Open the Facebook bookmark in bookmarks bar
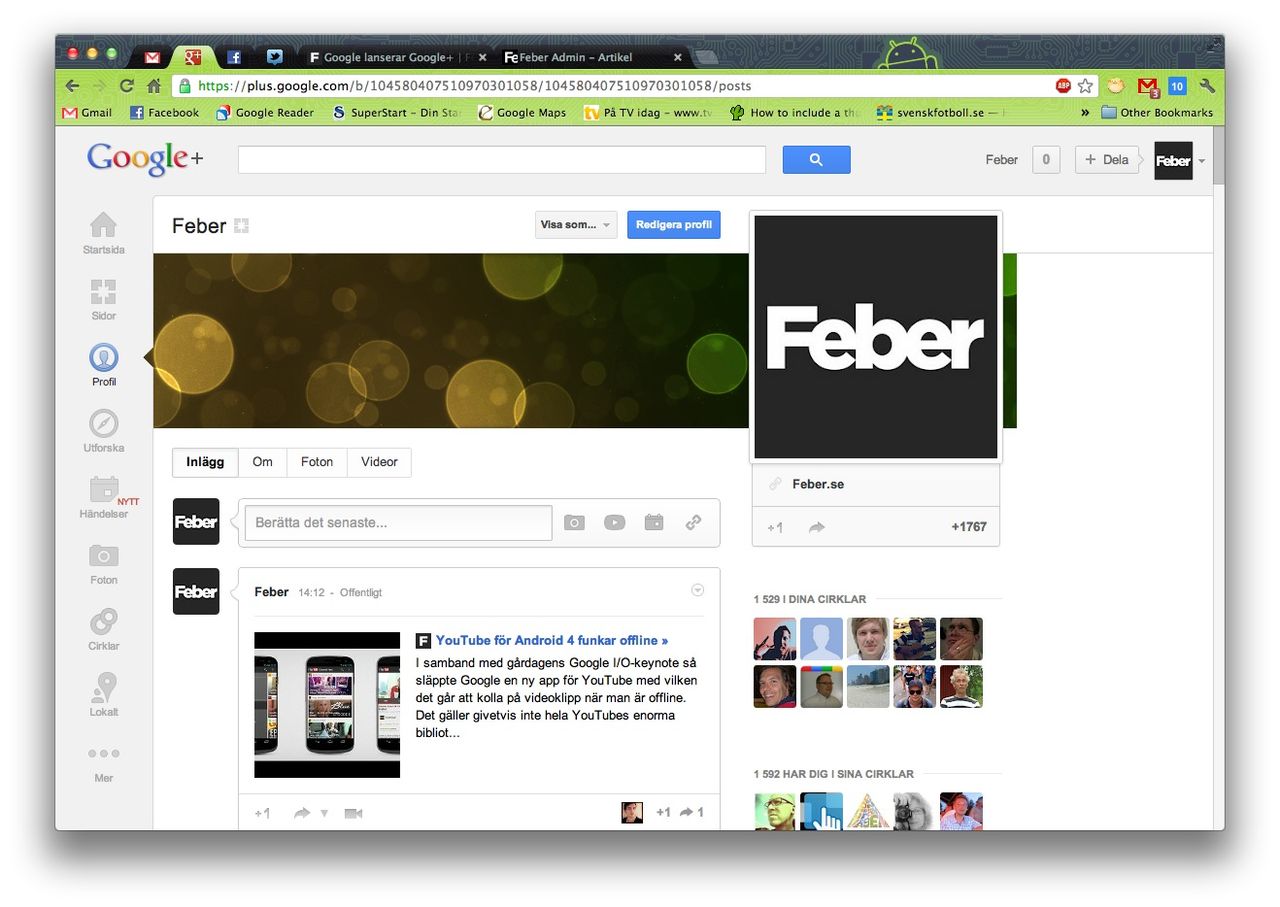Viewport: 1280px width, 907px height. 165,113
